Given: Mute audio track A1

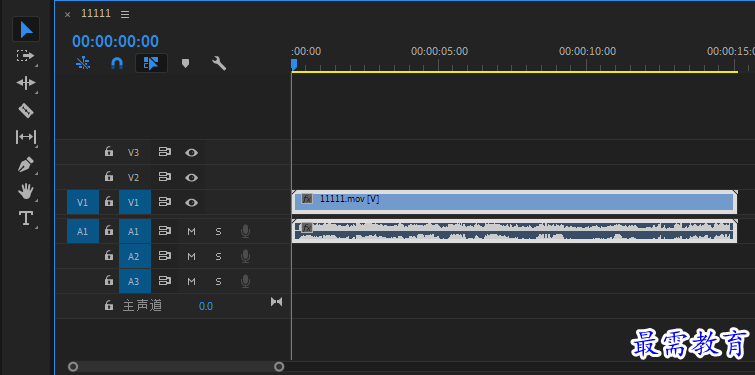Looking at the screenshot, I should pyautogui.click(x=192, y=232).
